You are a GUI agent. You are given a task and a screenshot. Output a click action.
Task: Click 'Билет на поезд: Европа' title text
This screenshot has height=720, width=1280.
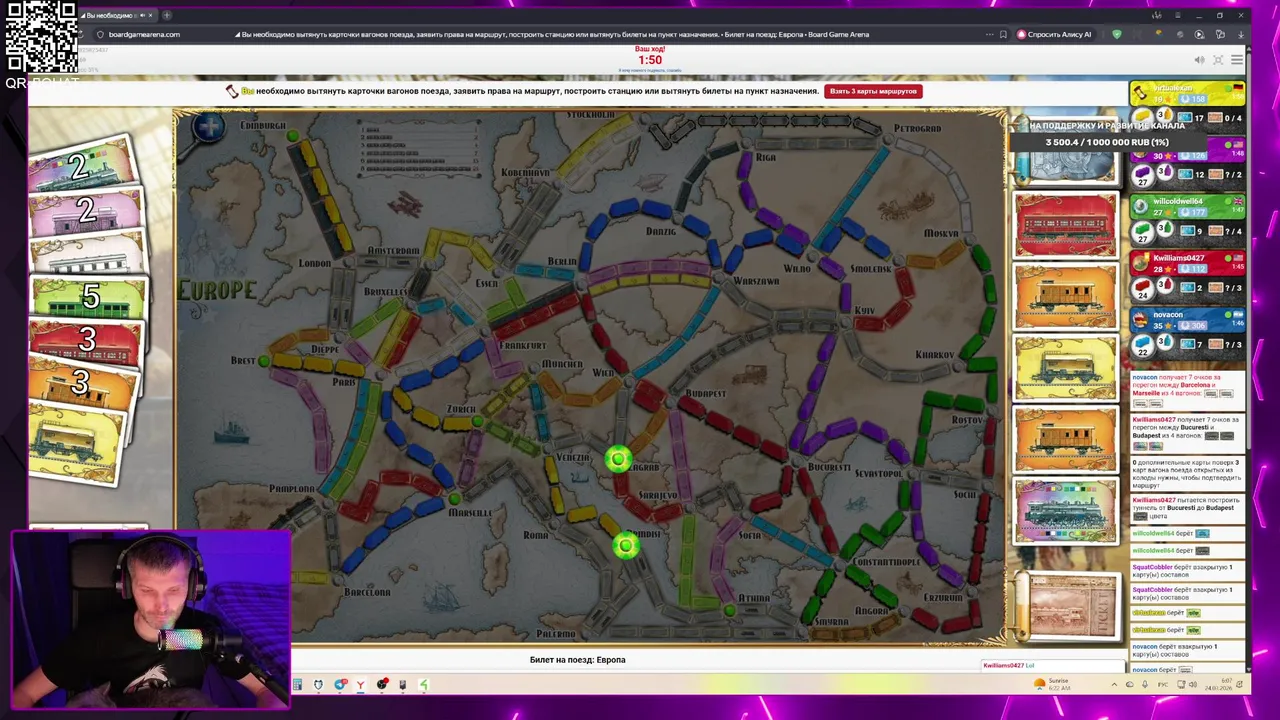tap(577, 660)
